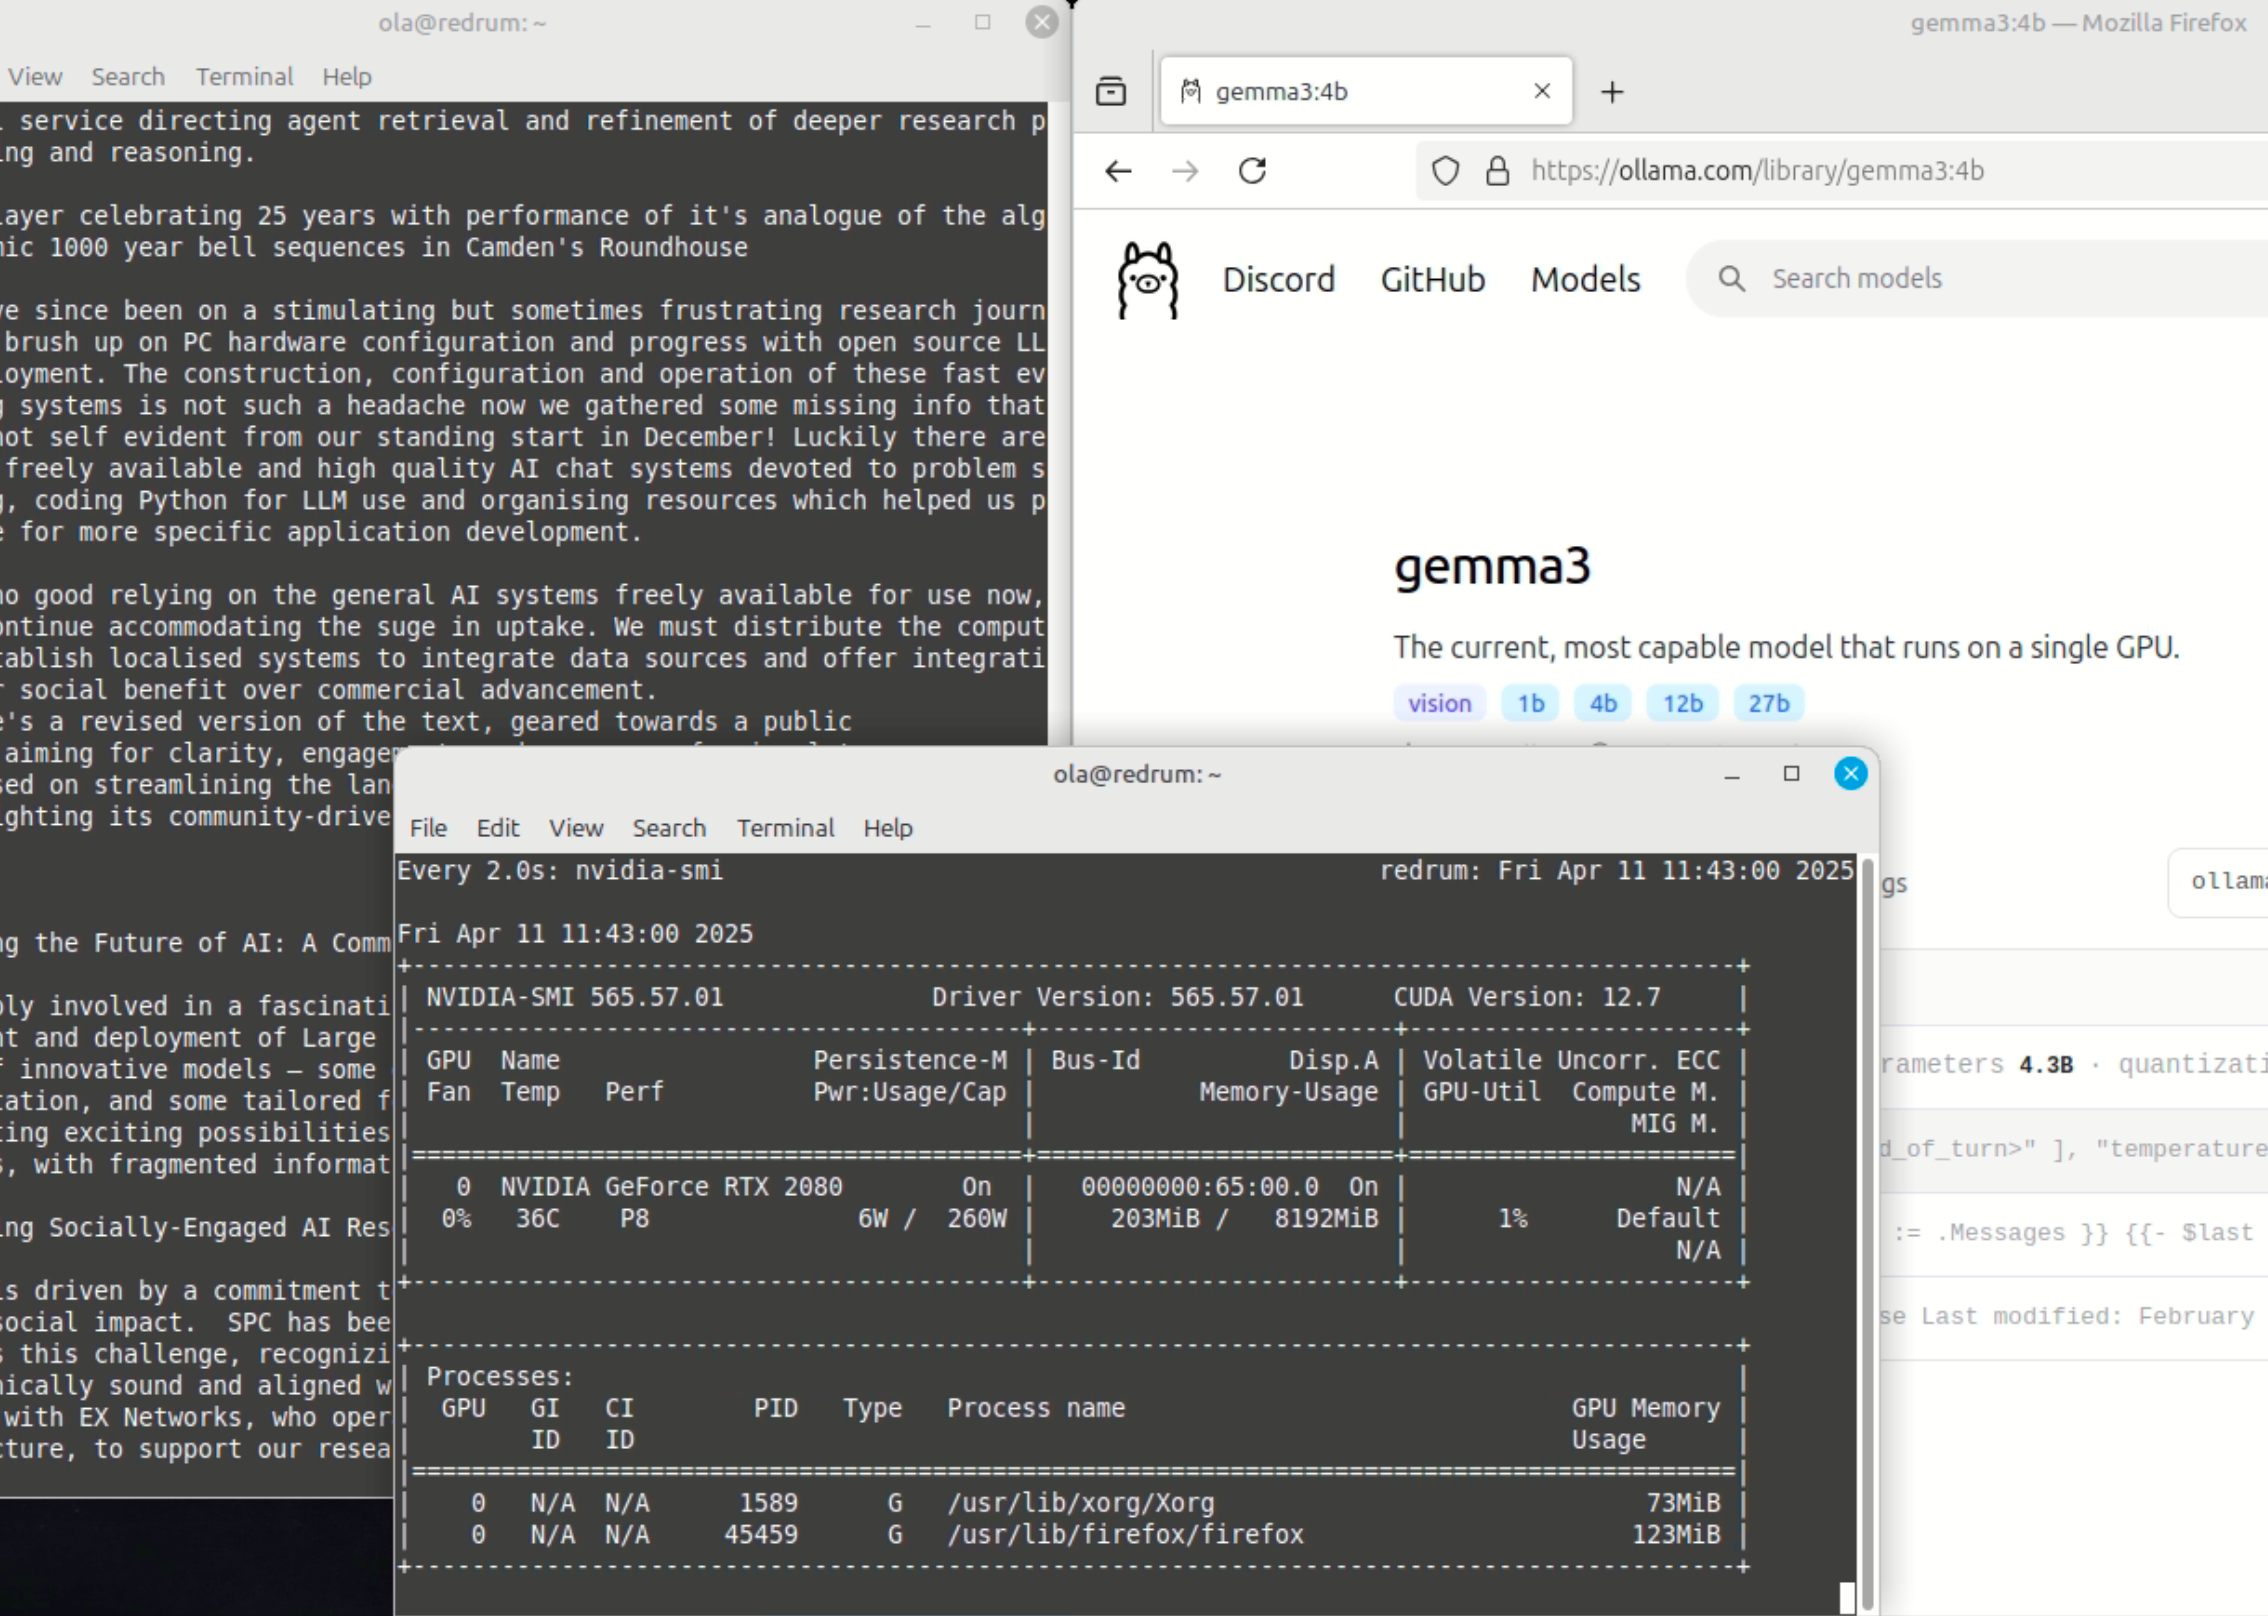The image size is (2268, 1616).
Task: Maximize the background terminal window
Action: (x=982, y=23)
